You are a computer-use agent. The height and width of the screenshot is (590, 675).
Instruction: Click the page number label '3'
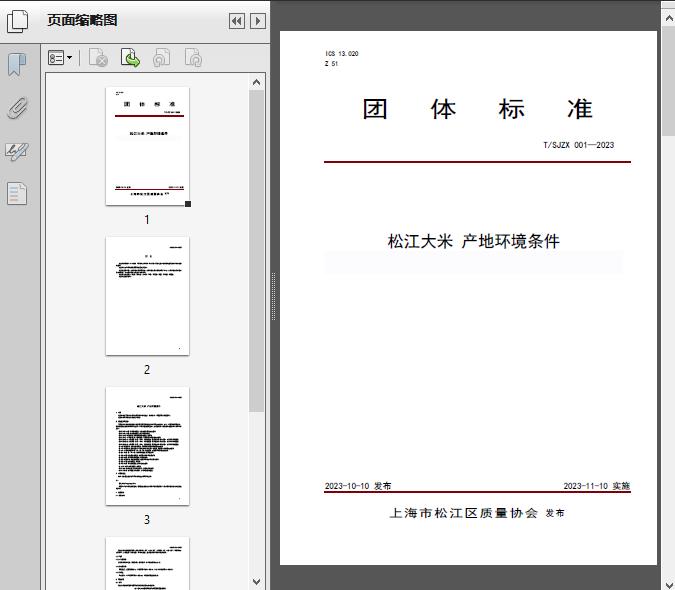[147, 519]
